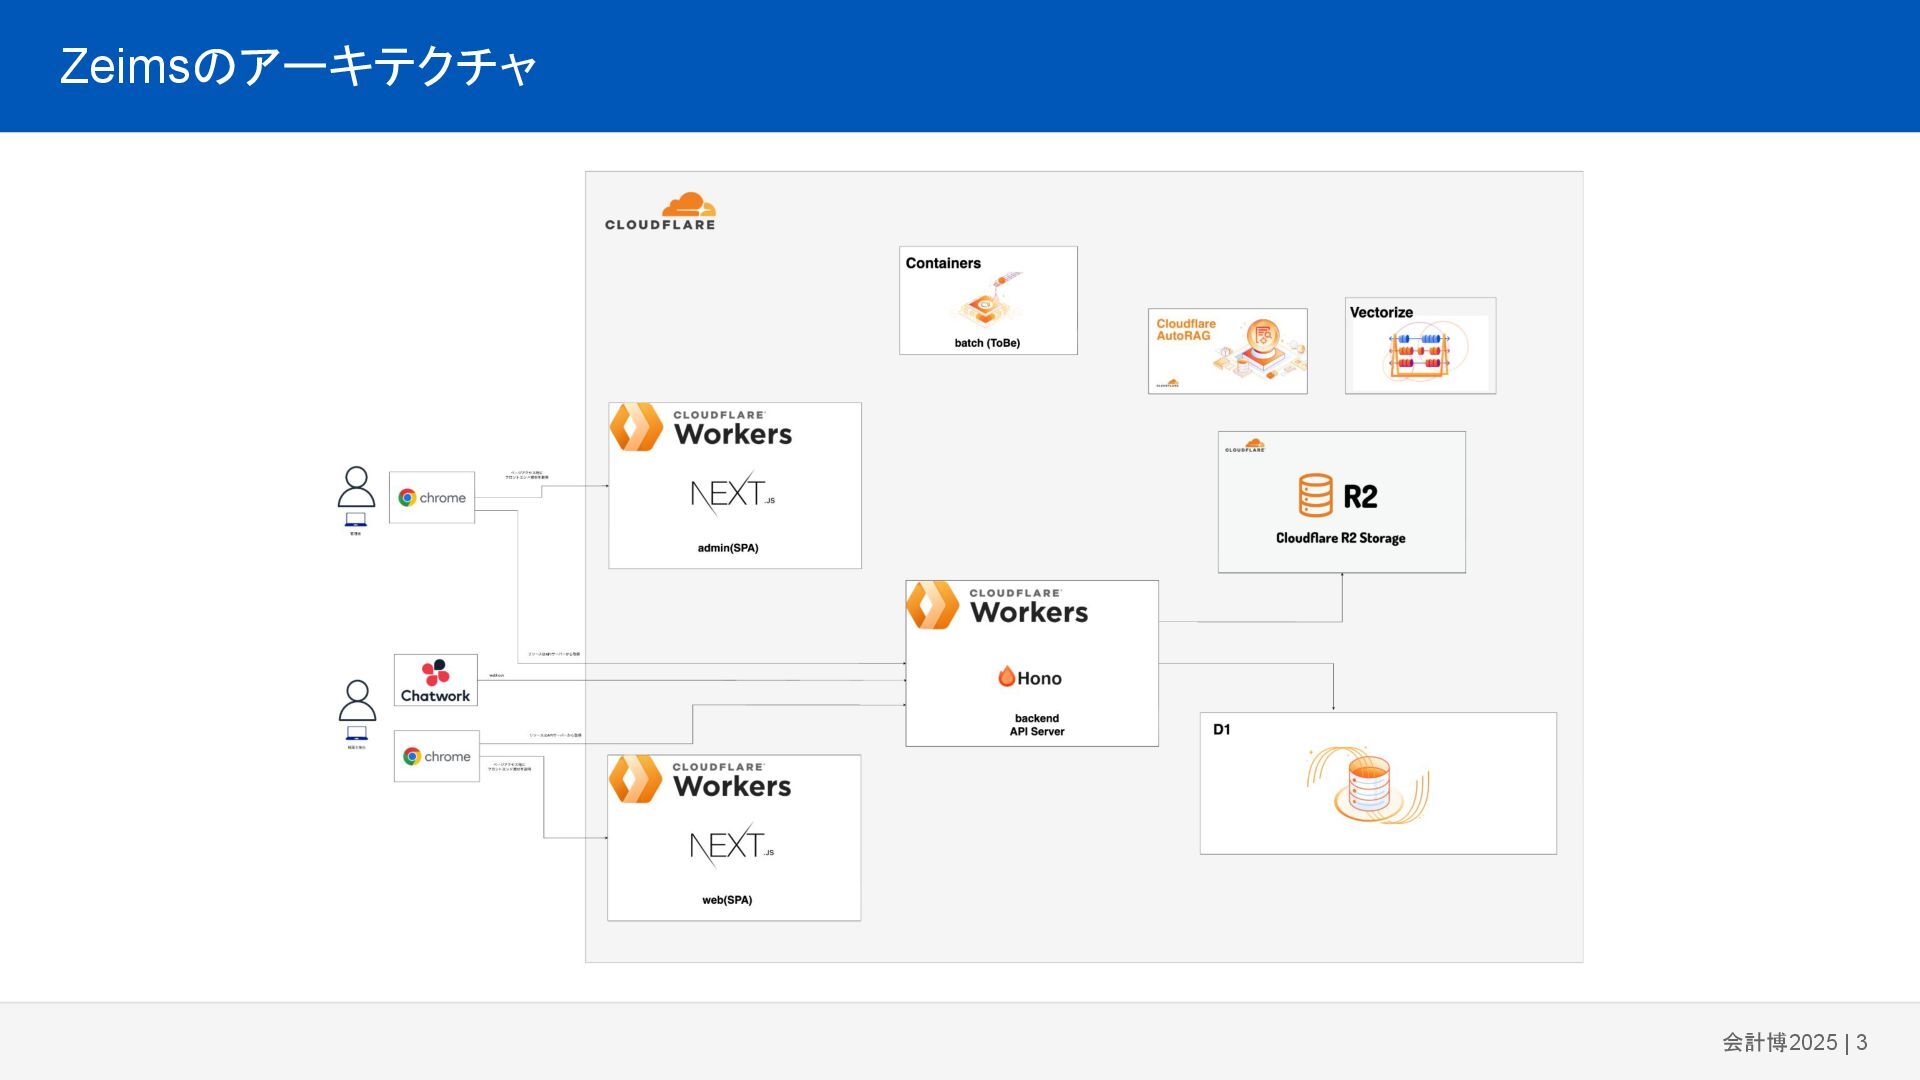The height and width of the screenshot is (1080, 1920).
Task: Click the Next.js logo in admin(SPA)
Action: point(732,494)
